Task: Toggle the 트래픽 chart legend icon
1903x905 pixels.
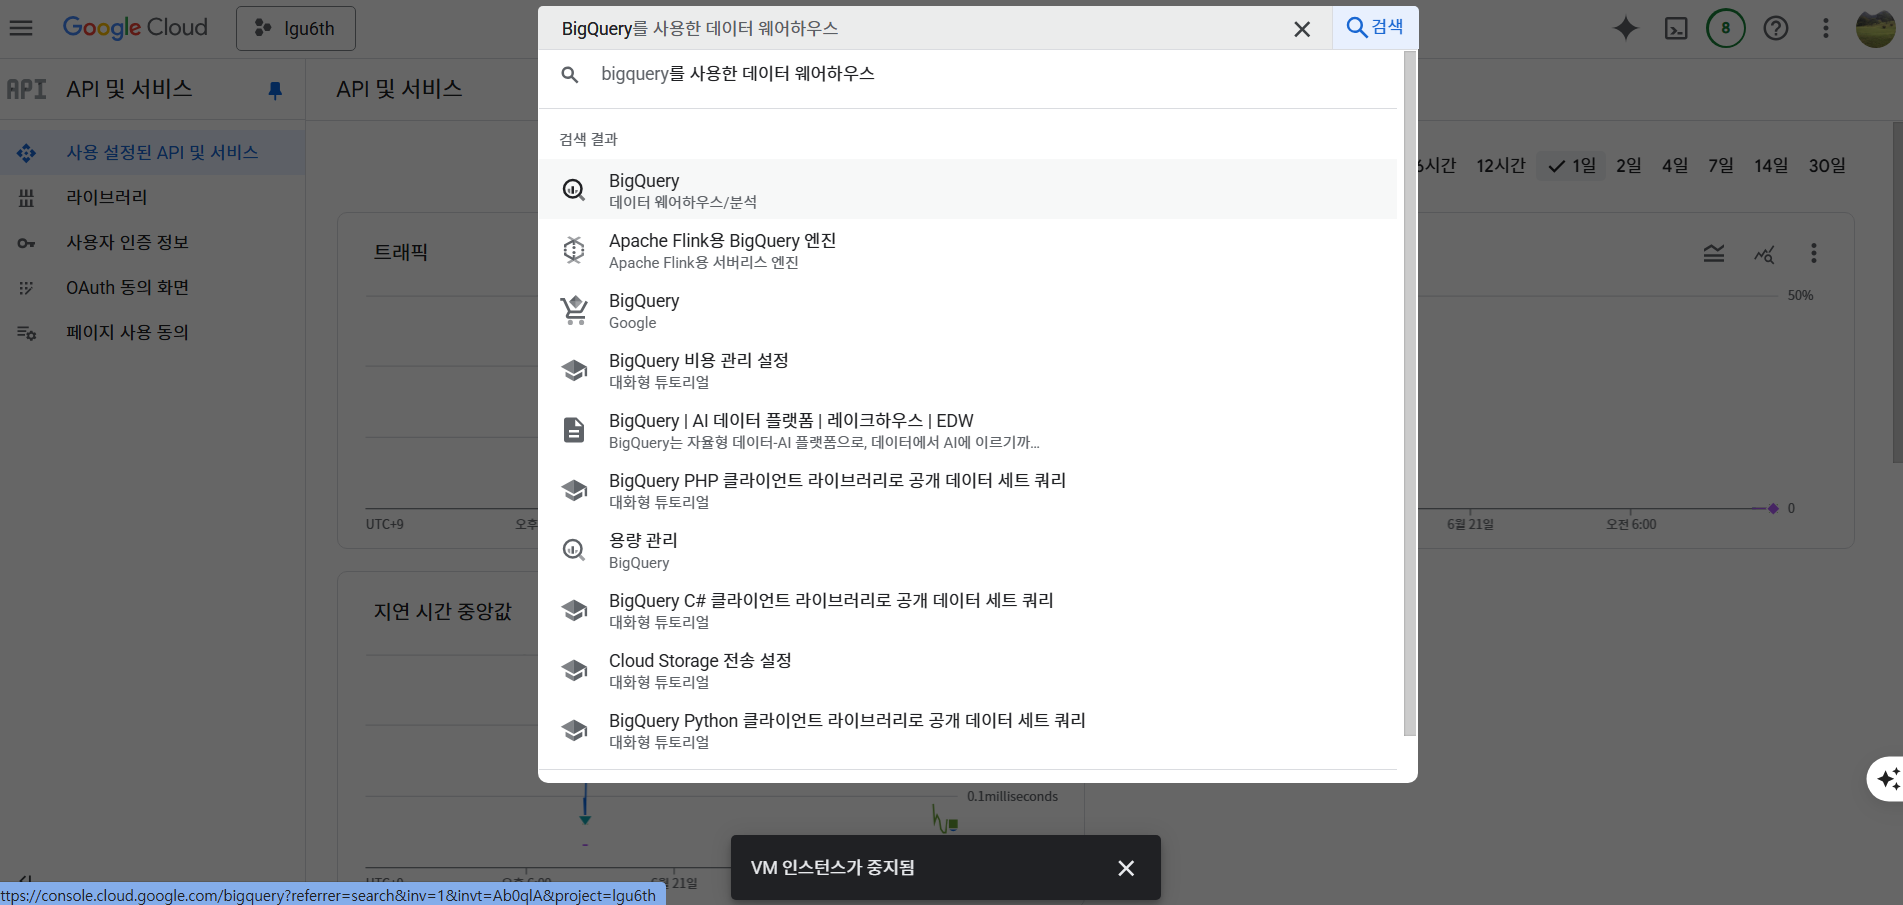Action: pos(1714,253)
